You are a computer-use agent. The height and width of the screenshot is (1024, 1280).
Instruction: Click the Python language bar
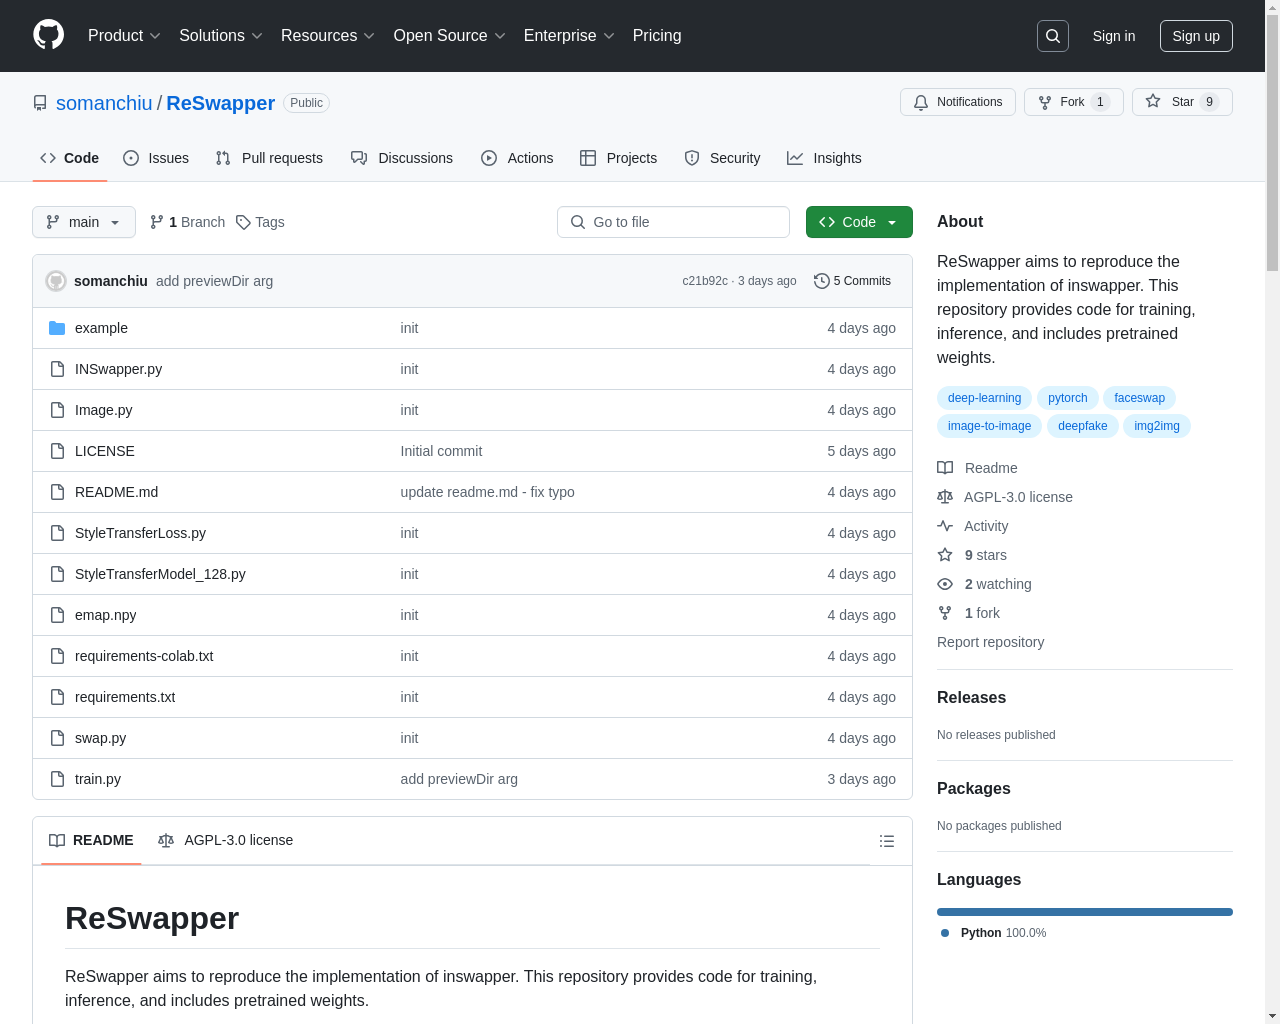[x=1084, y=912]
